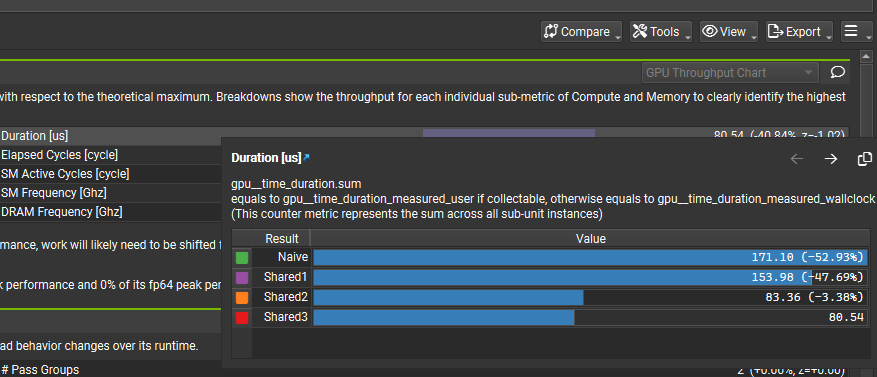877x377 pixels.
Task: Click the Tools wrench icon
Action: pyautogui.click(x=640, y=31)
